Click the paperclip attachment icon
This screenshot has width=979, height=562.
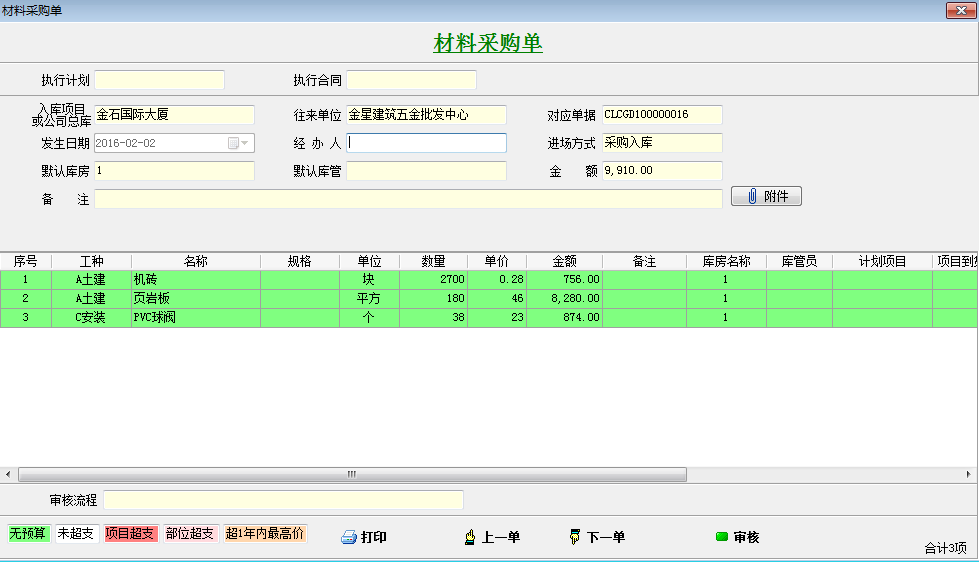pyautogui.click(x=750, y=197)
